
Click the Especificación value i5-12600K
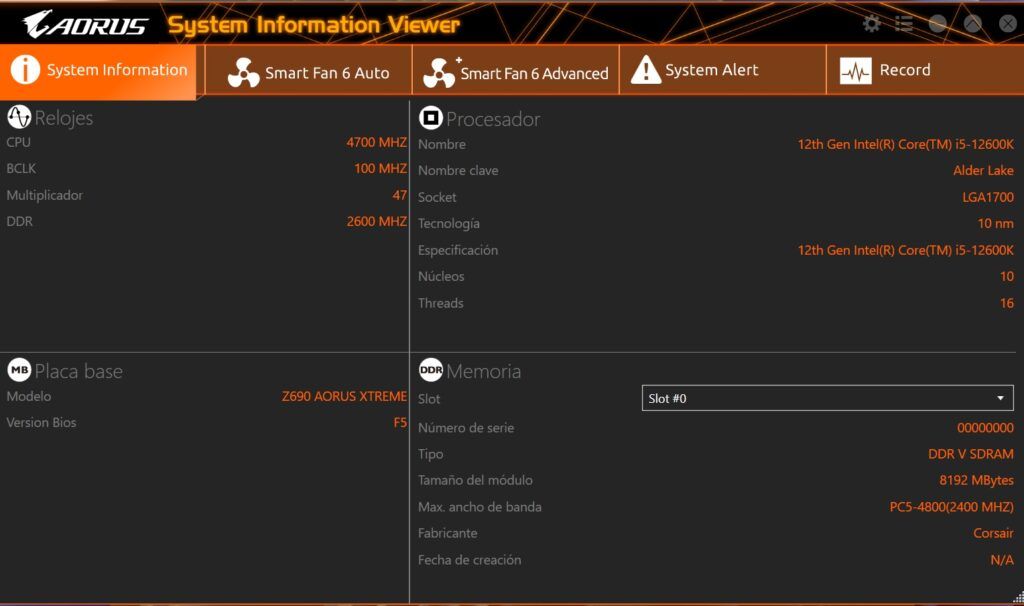click(x=905, y=250)
